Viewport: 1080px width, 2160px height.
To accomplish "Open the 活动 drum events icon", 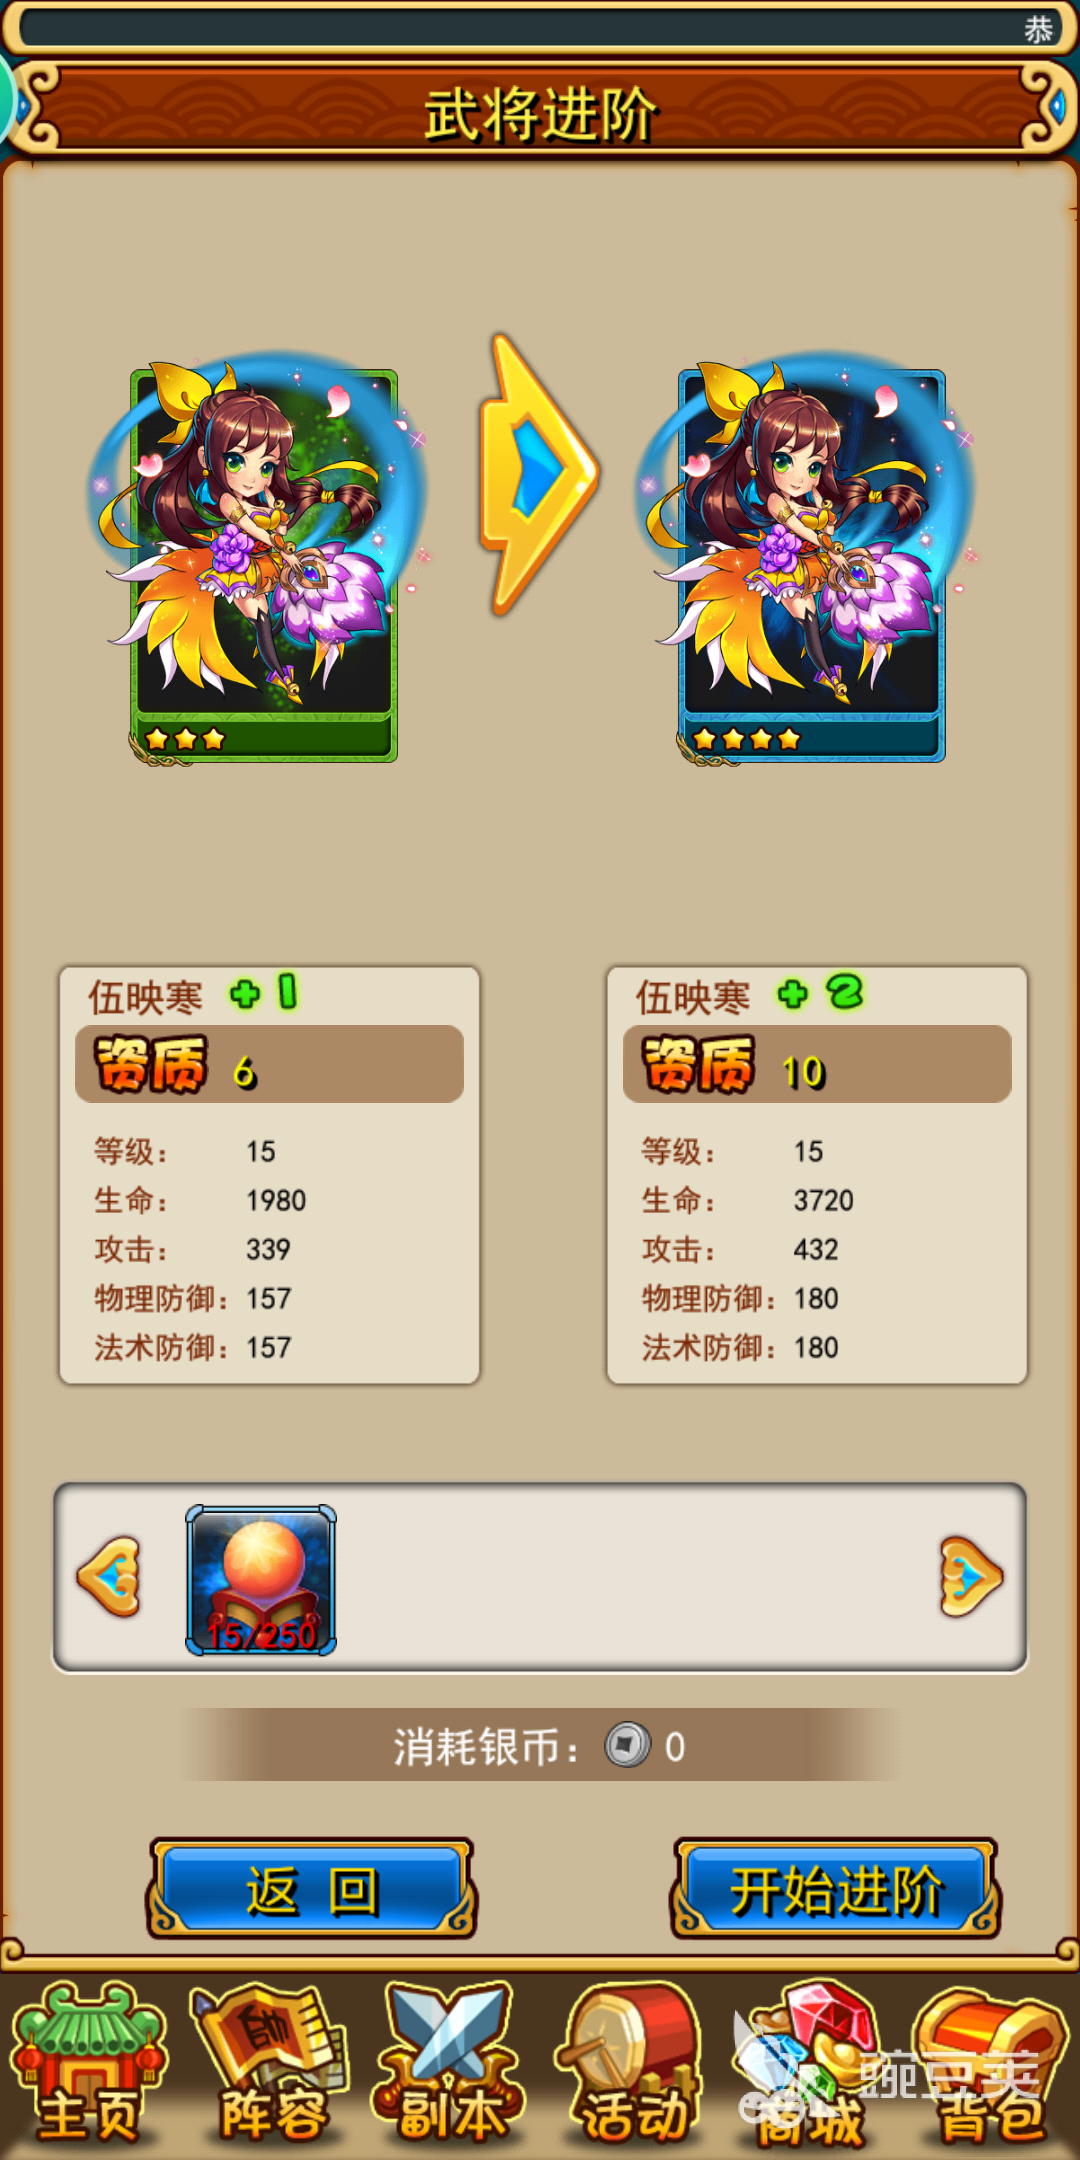I will (630, 2064).
